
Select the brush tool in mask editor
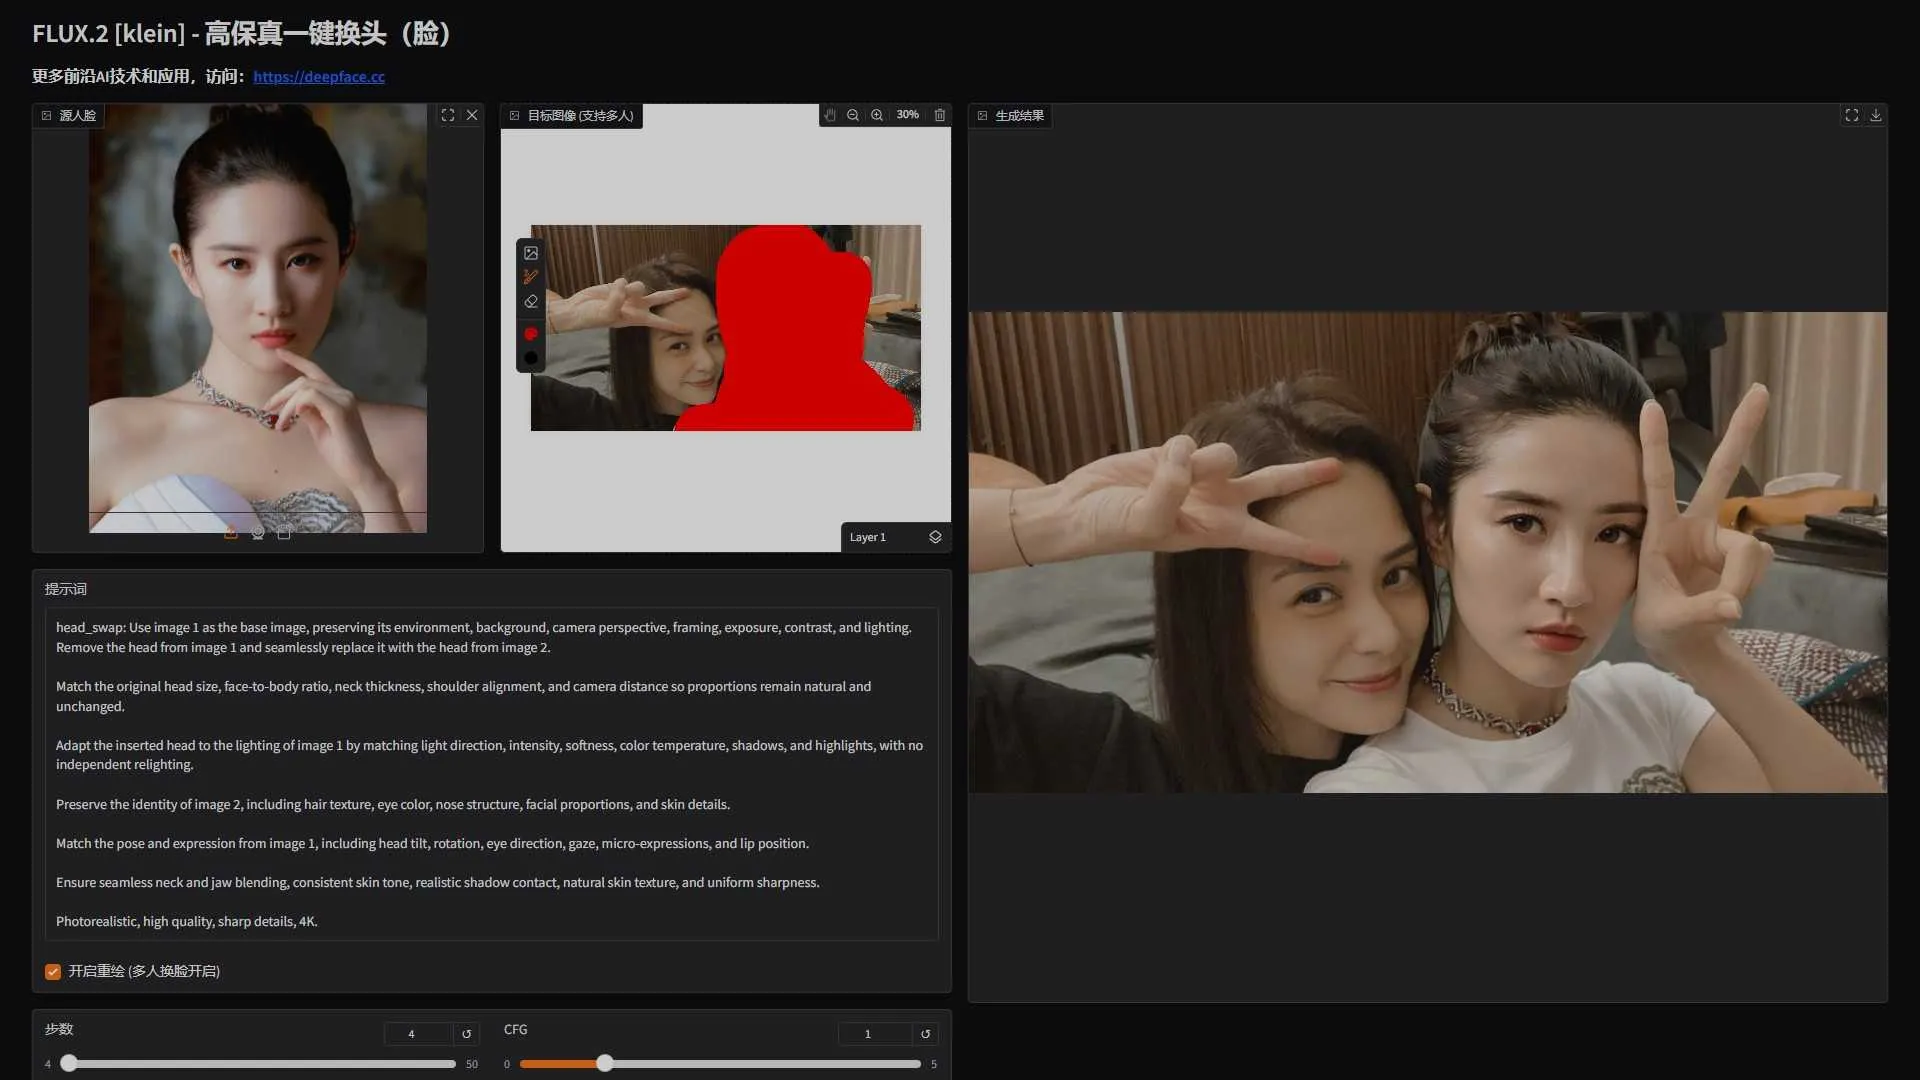point(531,277)
